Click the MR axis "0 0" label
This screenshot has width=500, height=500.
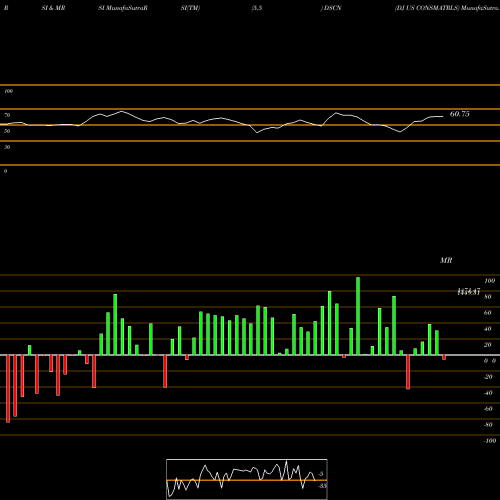tap(490, 361)
